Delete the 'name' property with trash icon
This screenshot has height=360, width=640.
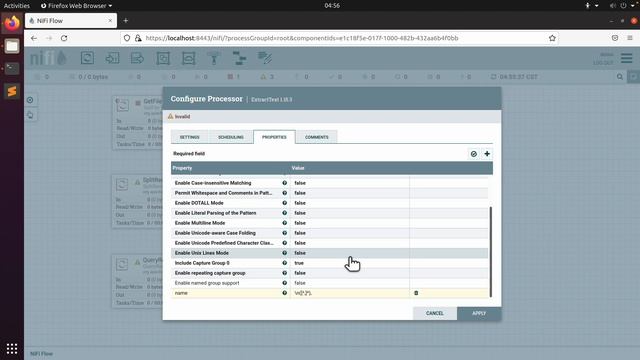click(416, 293)
